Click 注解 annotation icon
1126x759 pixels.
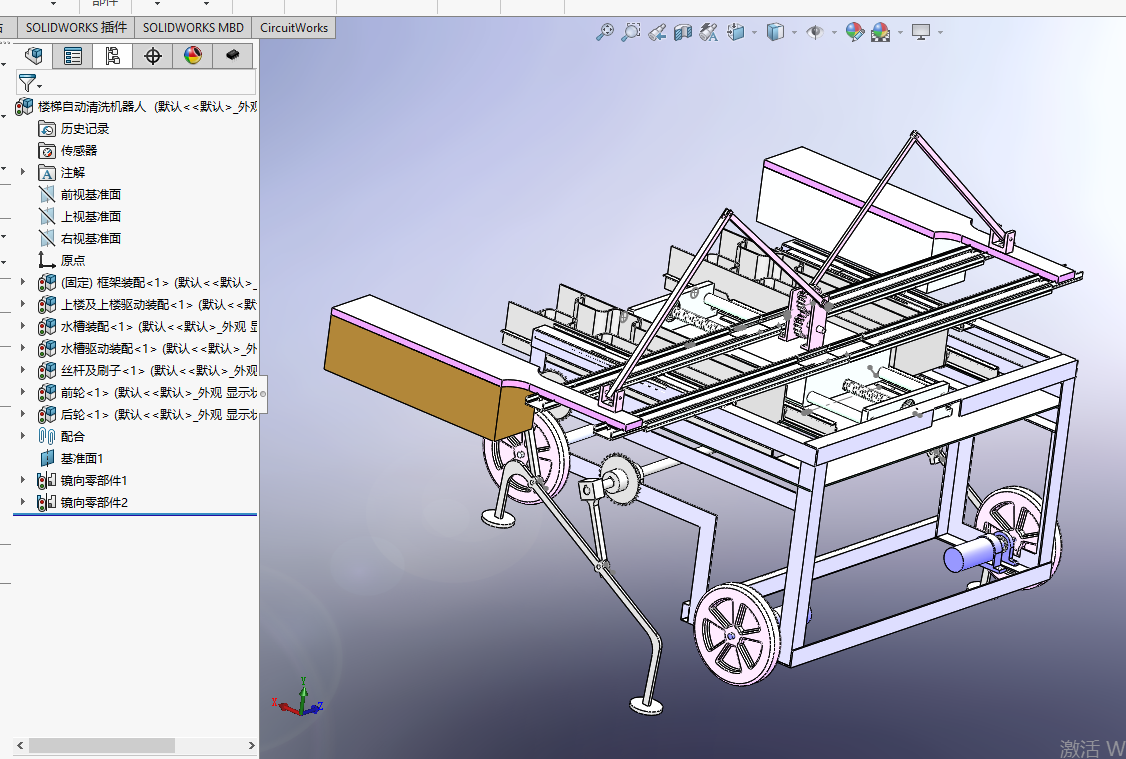pos(47,173)
